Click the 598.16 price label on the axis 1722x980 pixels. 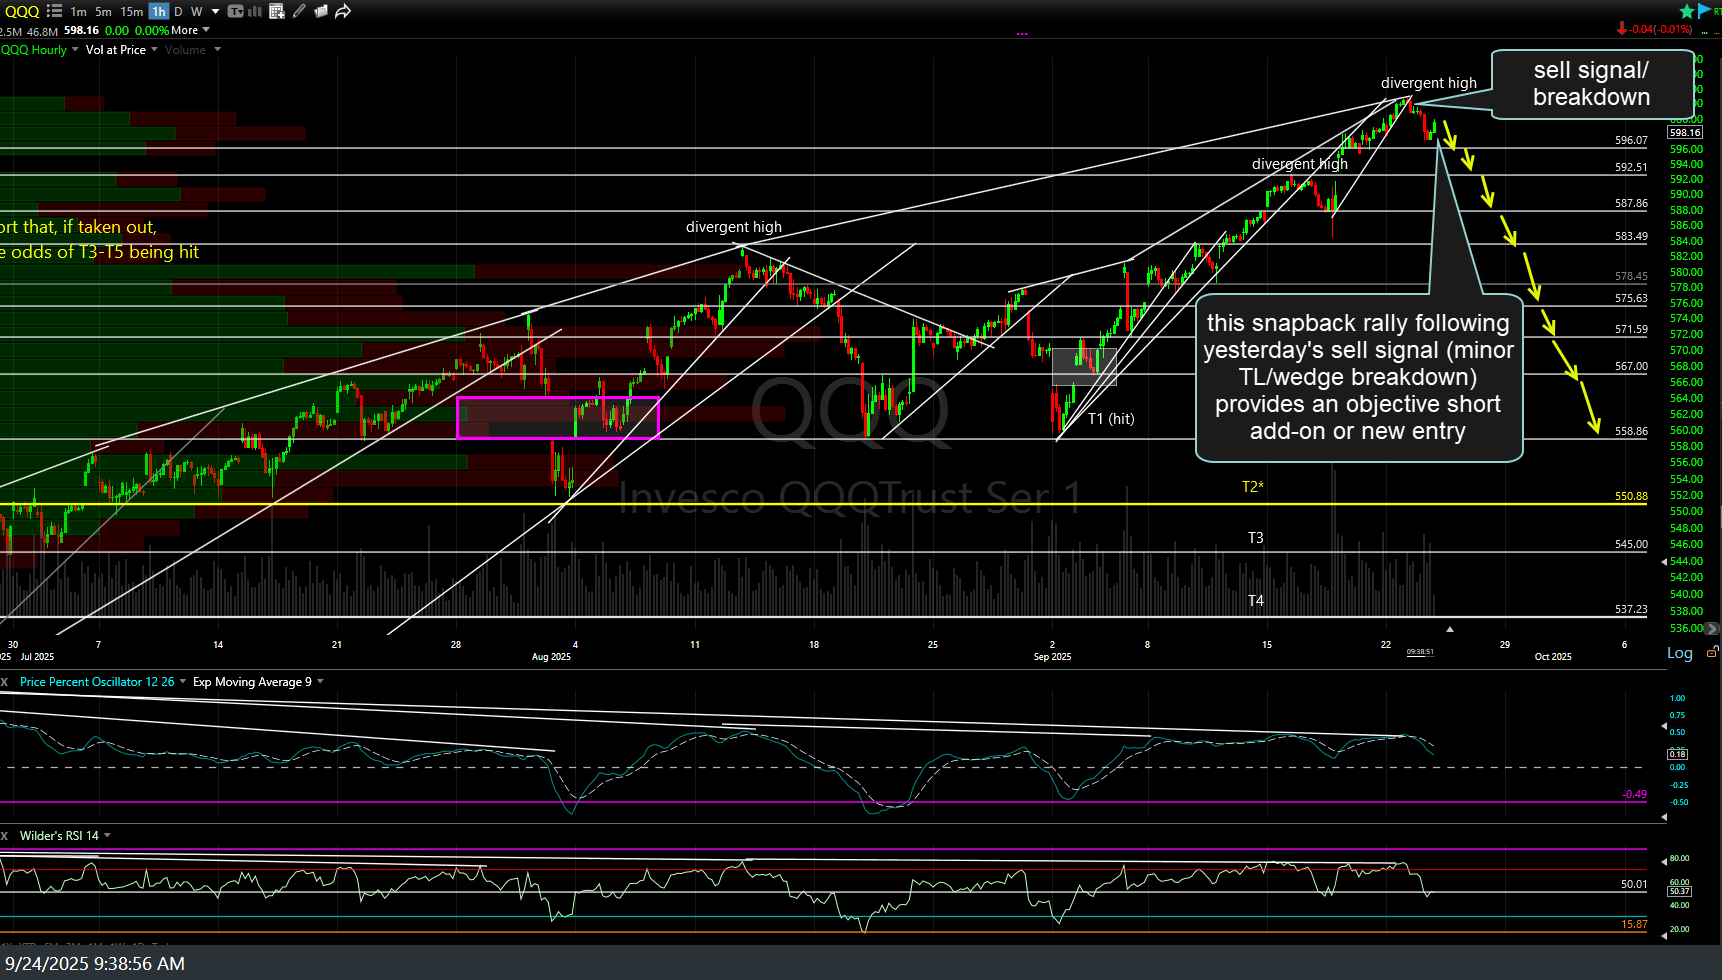pyautogui.click(x=1685, y=132)
